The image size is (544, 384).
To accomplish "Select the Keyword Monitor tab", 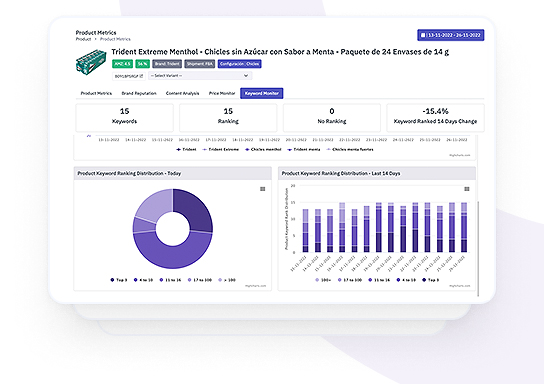I will (x=262, y=93).
